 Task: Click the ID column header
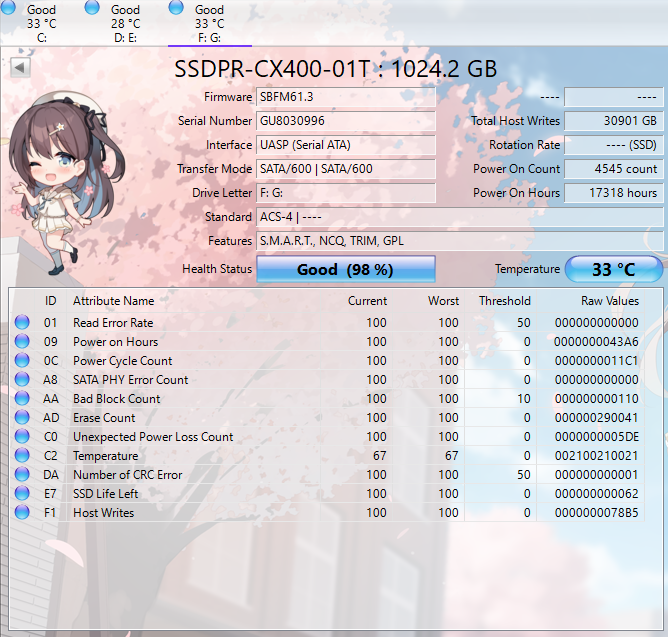pos(50,301)
